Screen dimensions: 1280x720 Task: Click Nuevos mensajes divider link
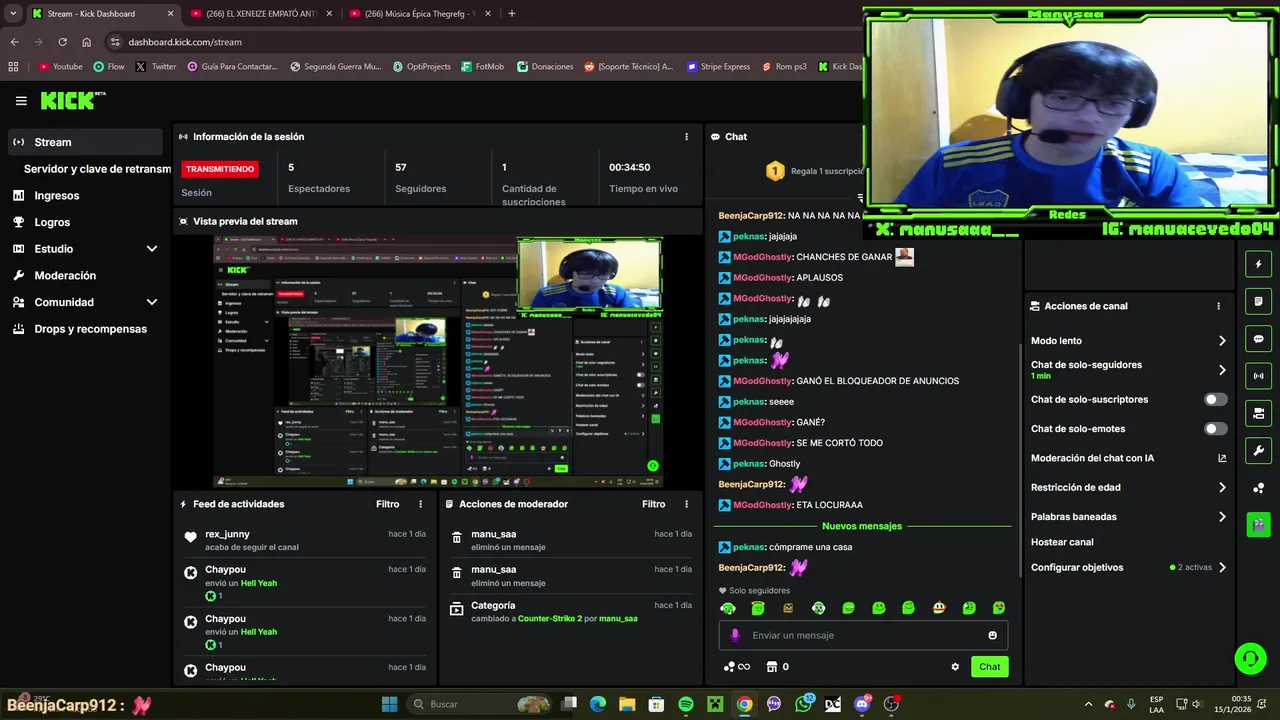coord(862,526)
